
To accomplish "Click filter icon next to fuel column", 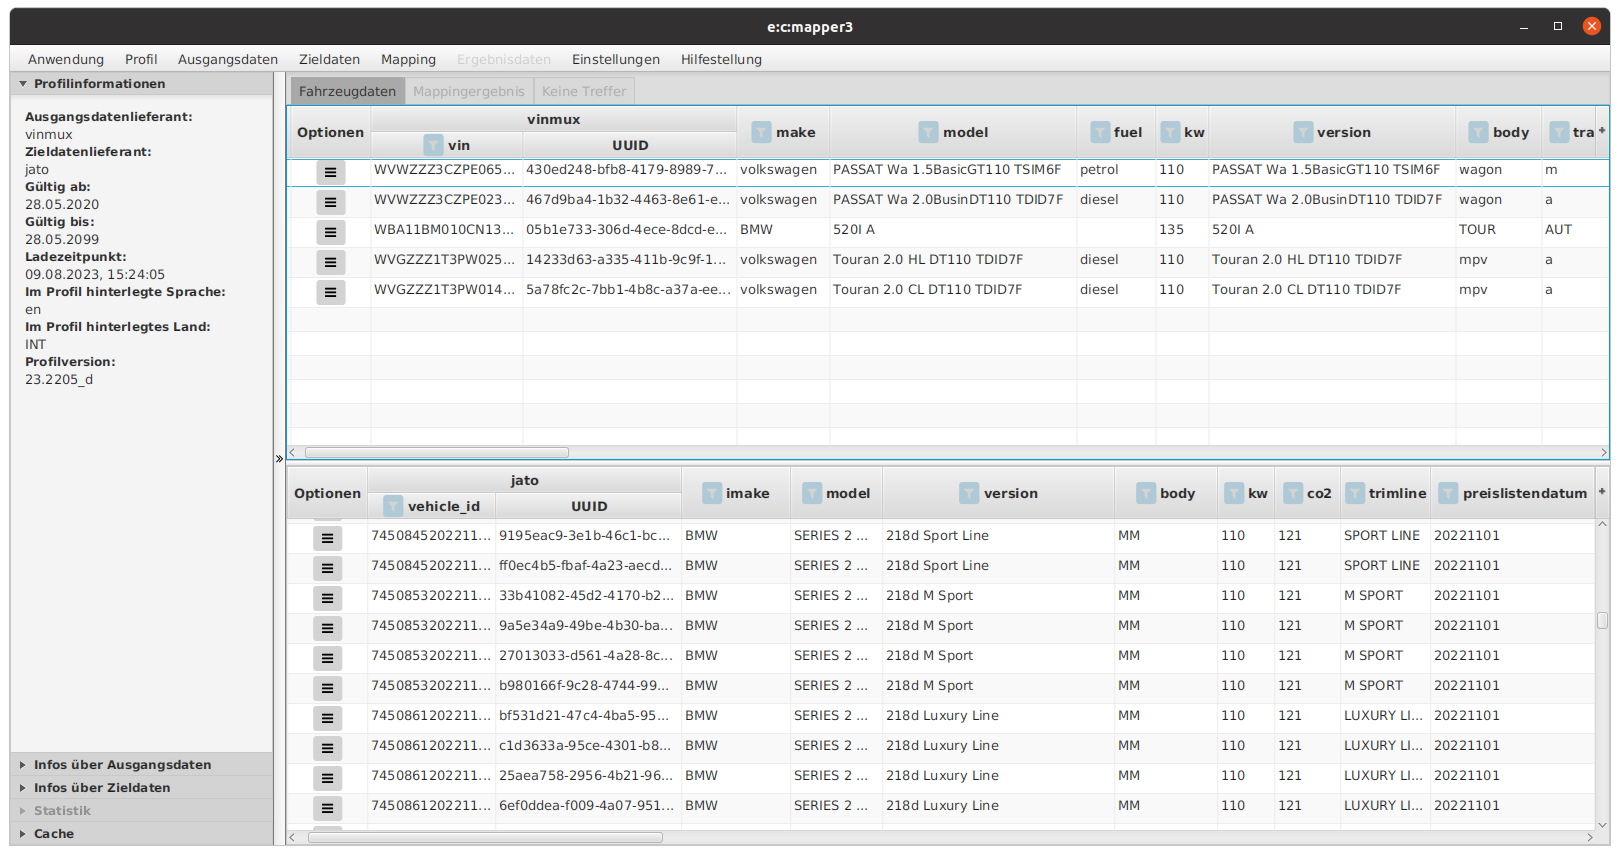I will tap(1100, 132).
